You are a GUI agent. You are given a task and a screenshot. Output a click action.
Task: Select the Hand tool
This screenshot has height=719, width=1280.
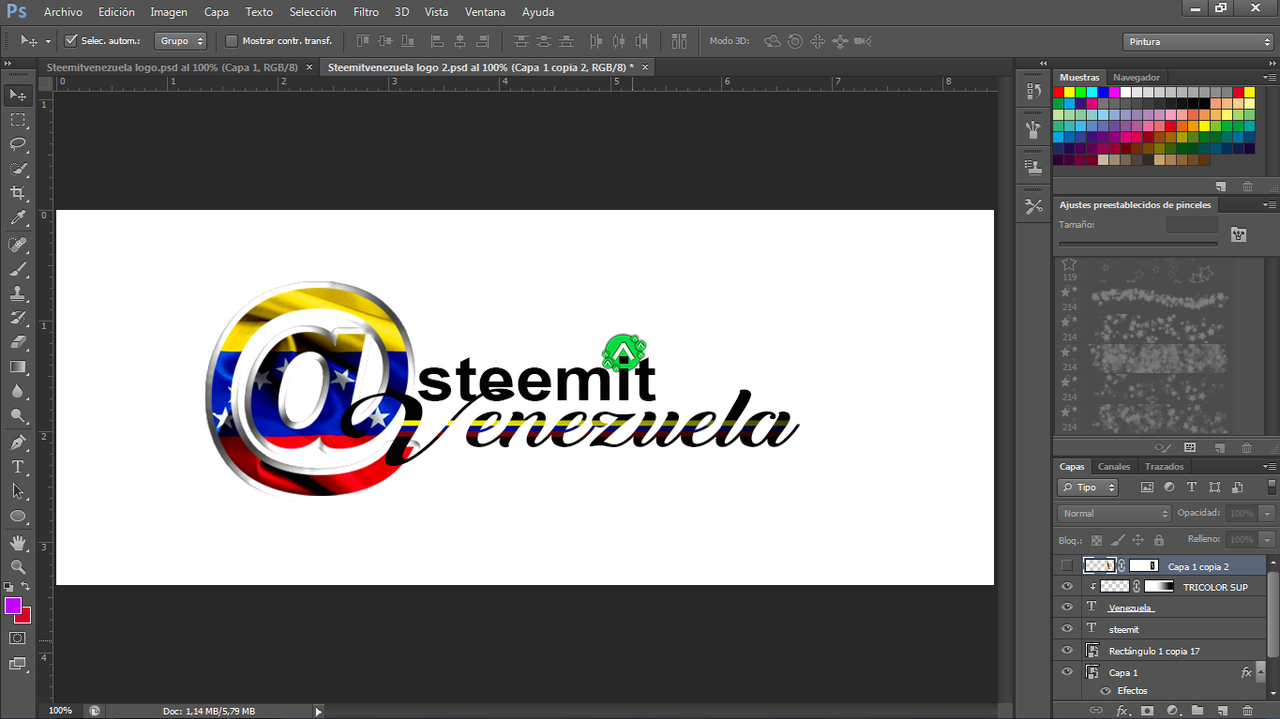18,543
